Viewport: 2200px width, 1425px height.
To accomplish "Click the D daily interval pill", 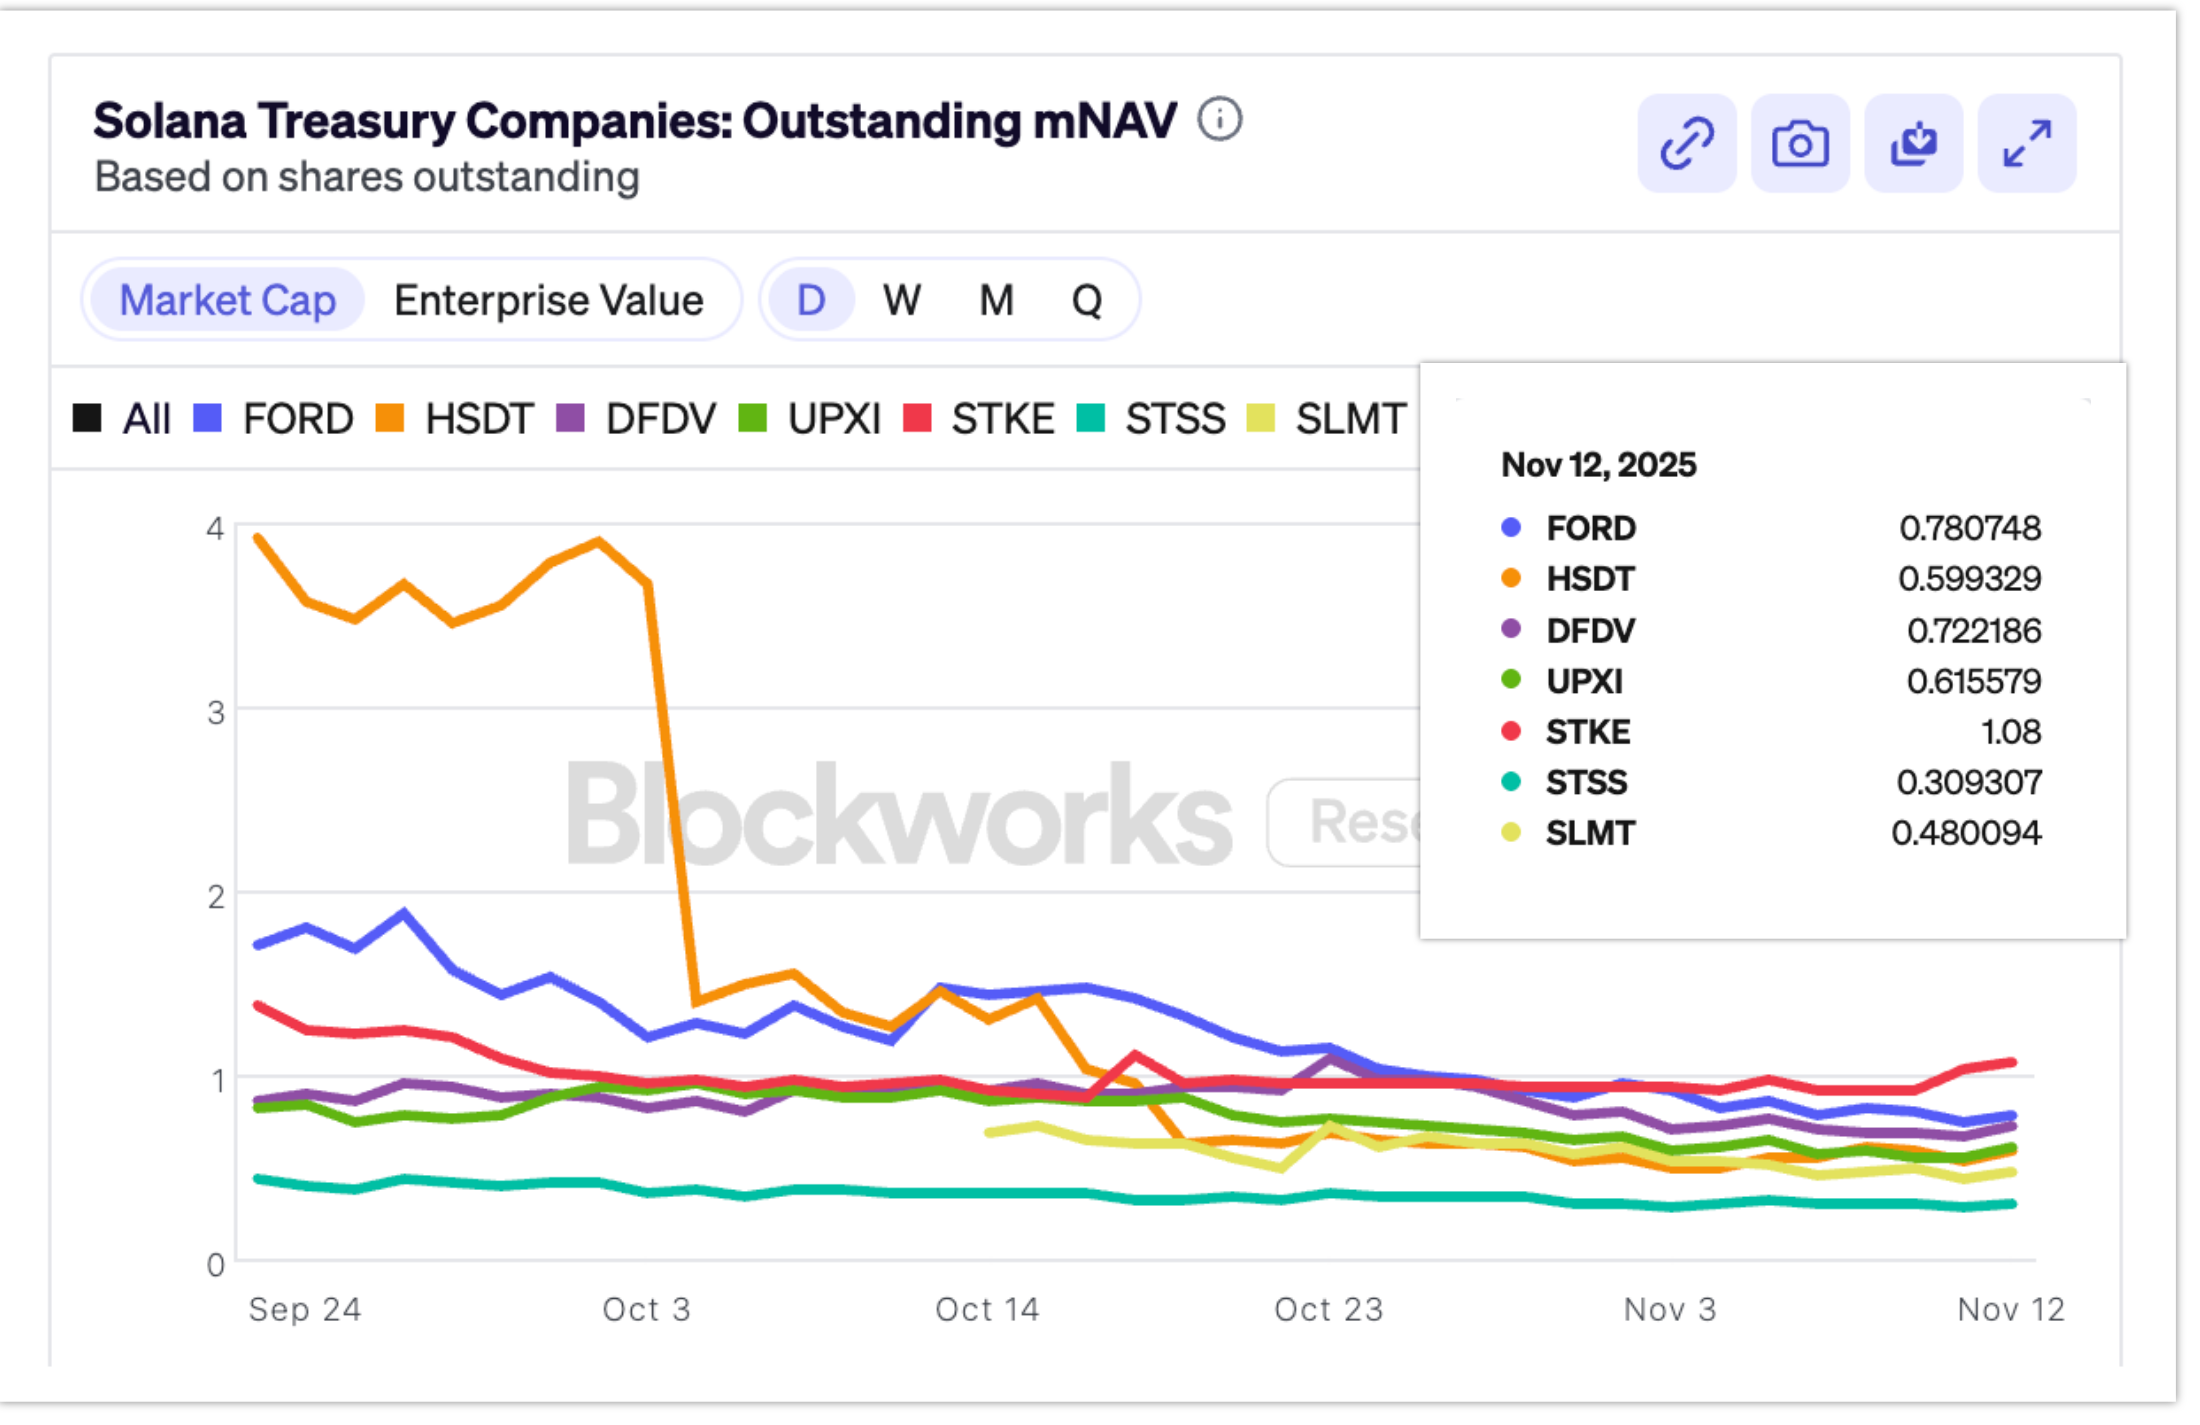I will [x=812, y=299].
